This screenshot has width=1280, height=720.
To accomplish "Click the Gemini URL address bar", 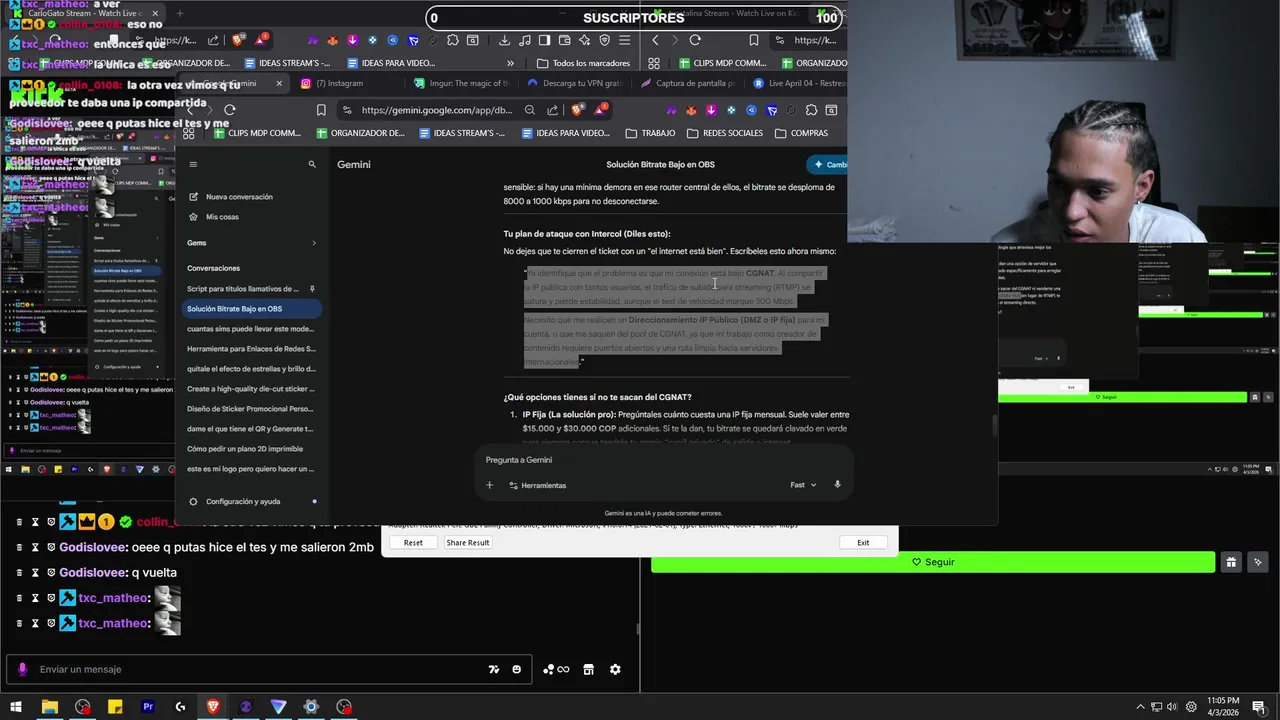I will (x=436, y=110).
